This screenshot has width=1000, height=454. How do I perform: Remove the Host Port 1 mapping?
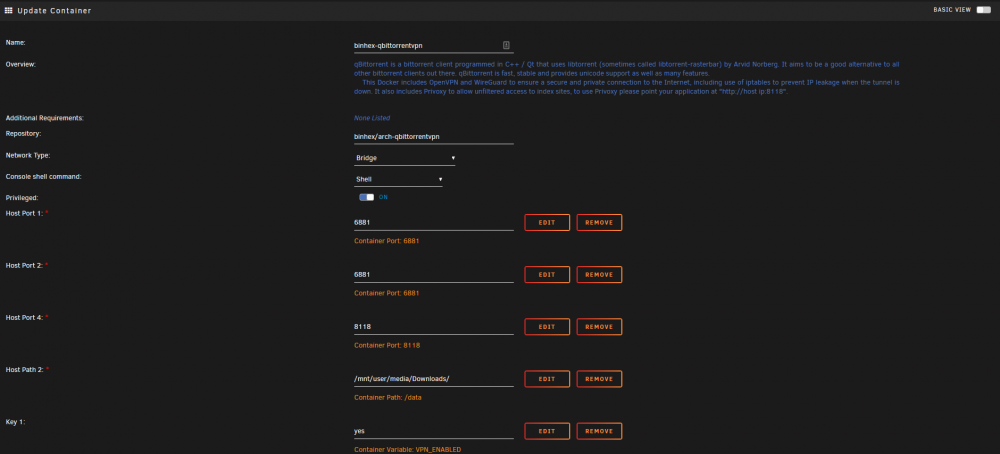[x=599, y=223]
